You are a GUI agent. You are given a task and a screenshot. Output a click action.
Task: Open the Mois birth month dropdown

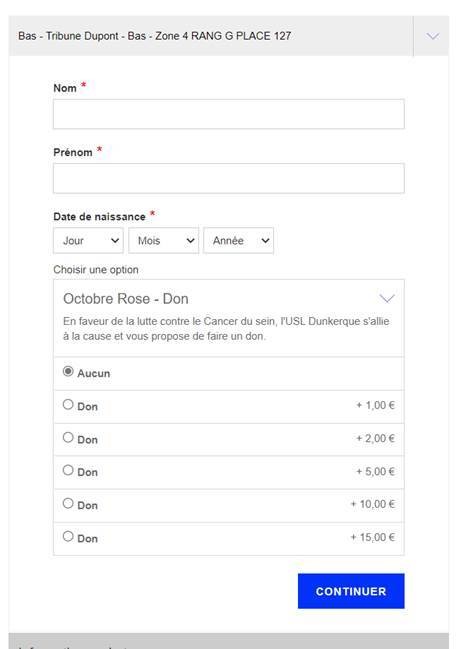(163, 240)
